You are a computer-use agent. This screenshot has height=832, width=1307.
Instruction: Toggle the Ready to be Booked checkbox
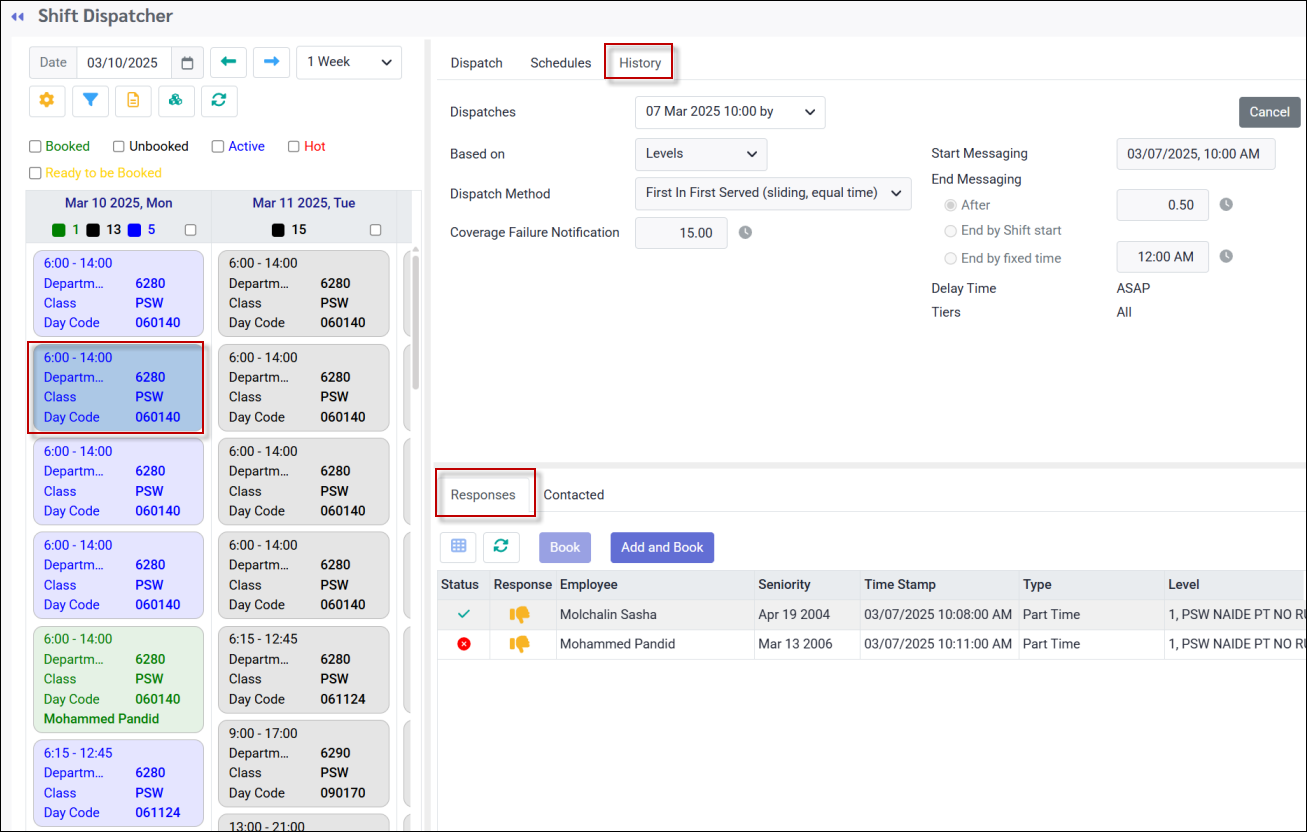tap(35, 173)
